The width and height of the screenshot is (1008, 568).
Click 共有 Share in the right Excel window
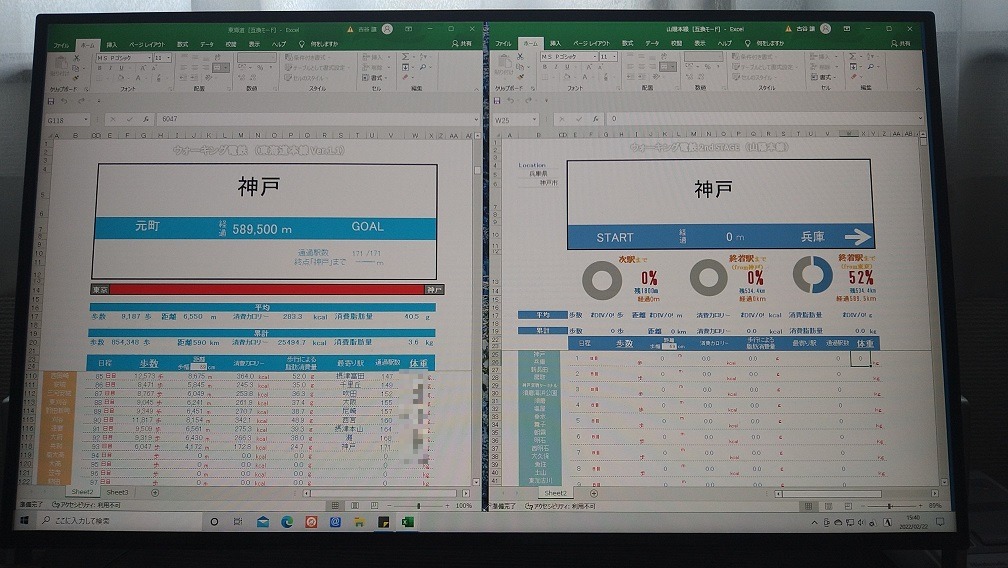click(x=901, y=44)
